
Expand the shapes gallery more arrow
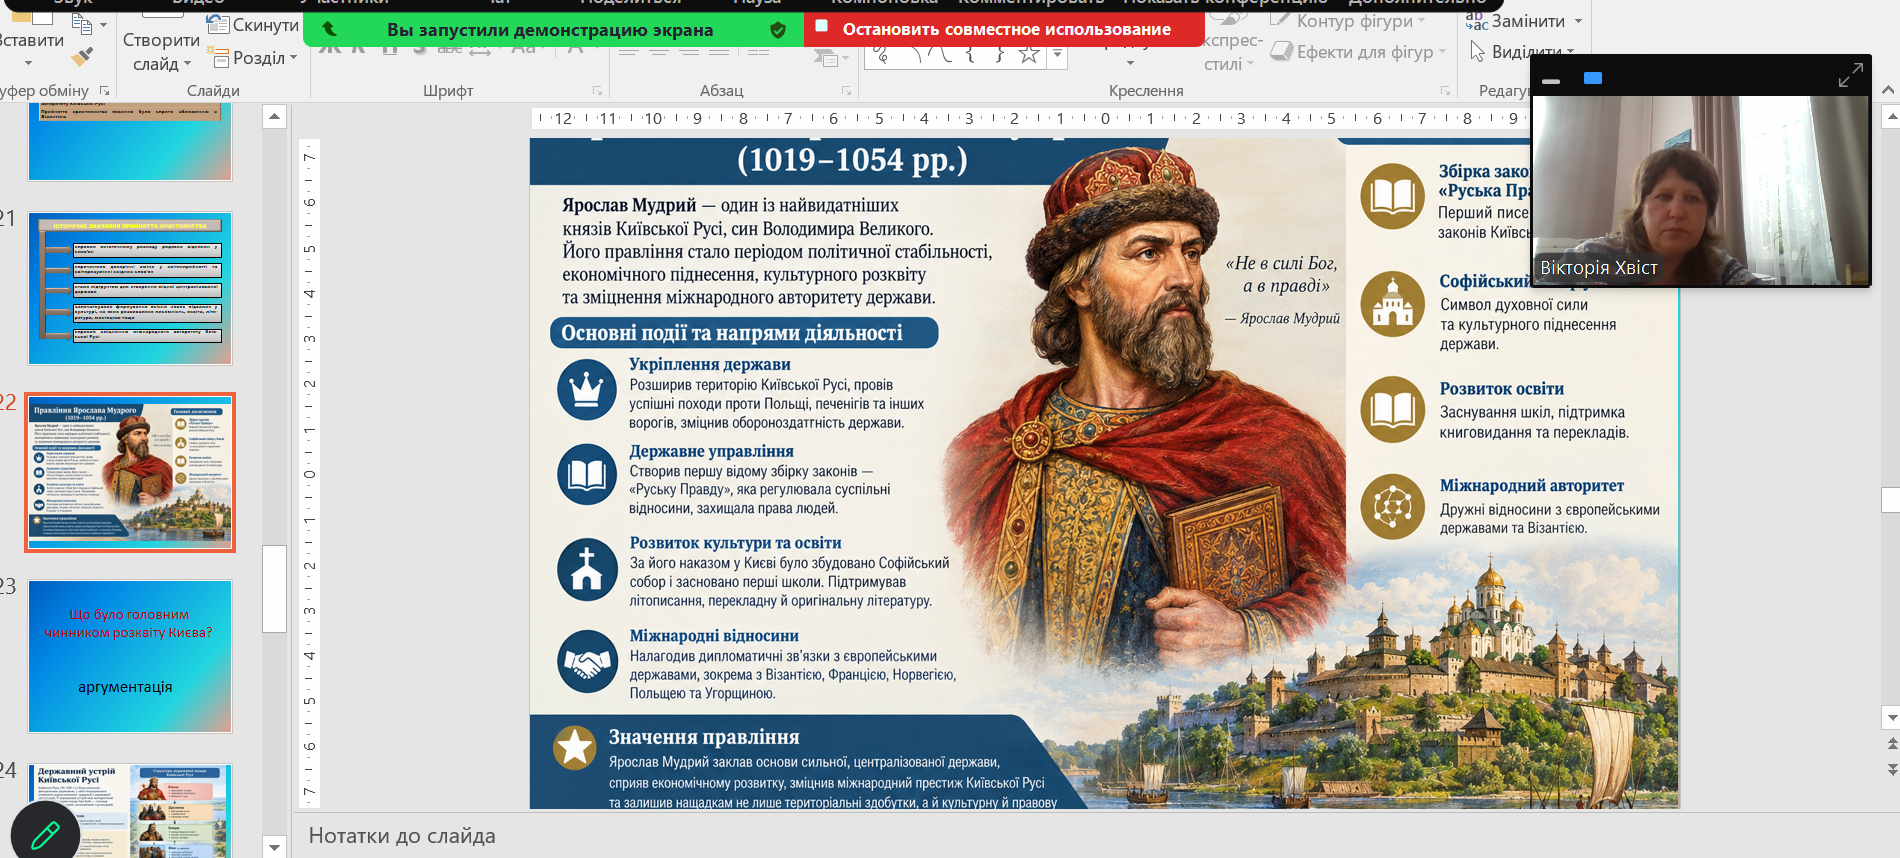(x=1057, y=55)
